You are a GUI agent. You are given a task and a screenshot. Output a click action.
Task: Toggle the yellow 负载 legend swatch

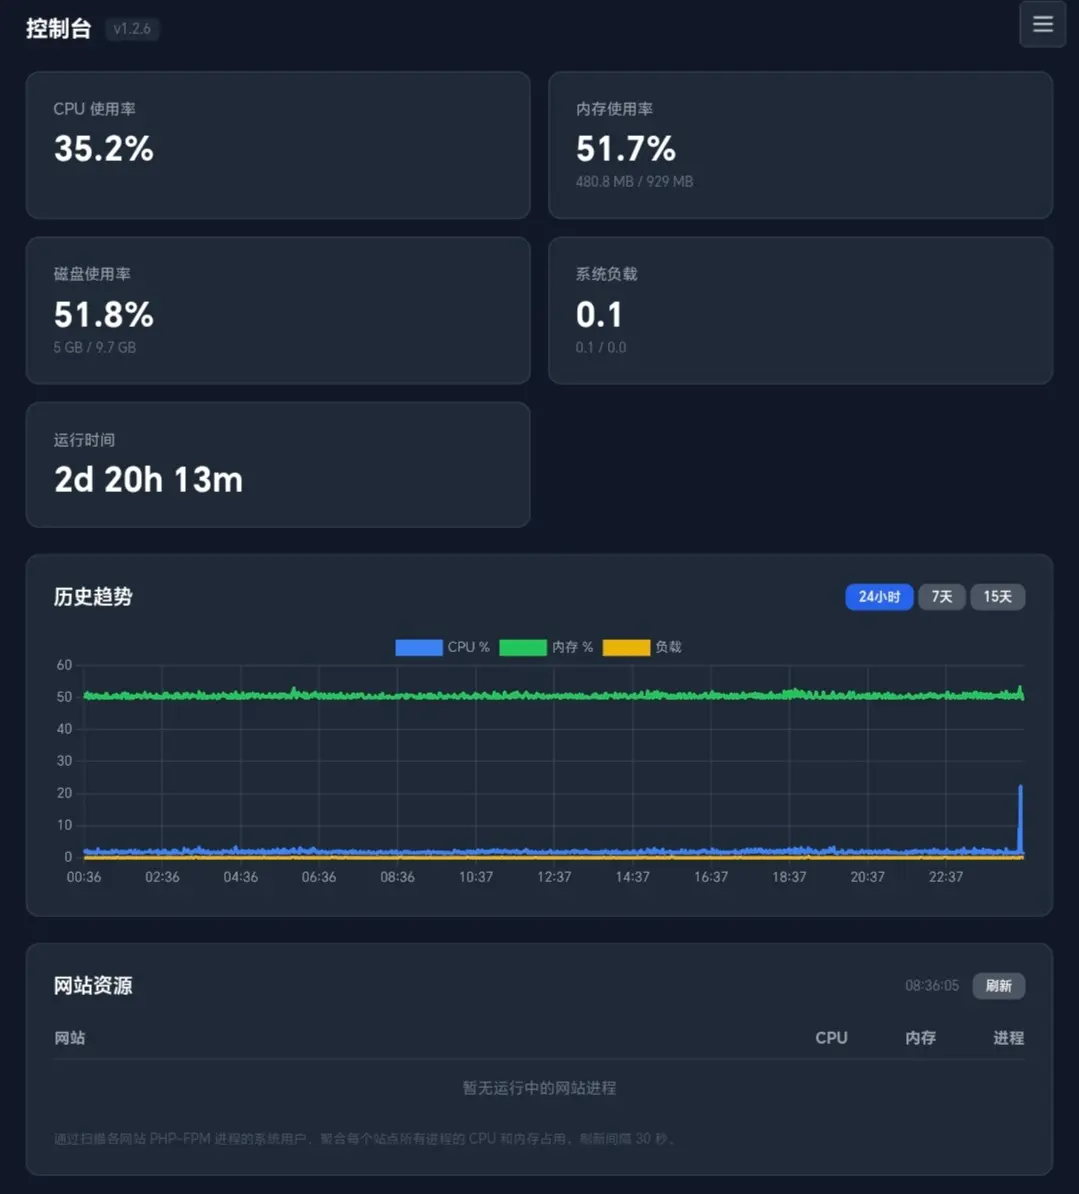tap(626, 647)
